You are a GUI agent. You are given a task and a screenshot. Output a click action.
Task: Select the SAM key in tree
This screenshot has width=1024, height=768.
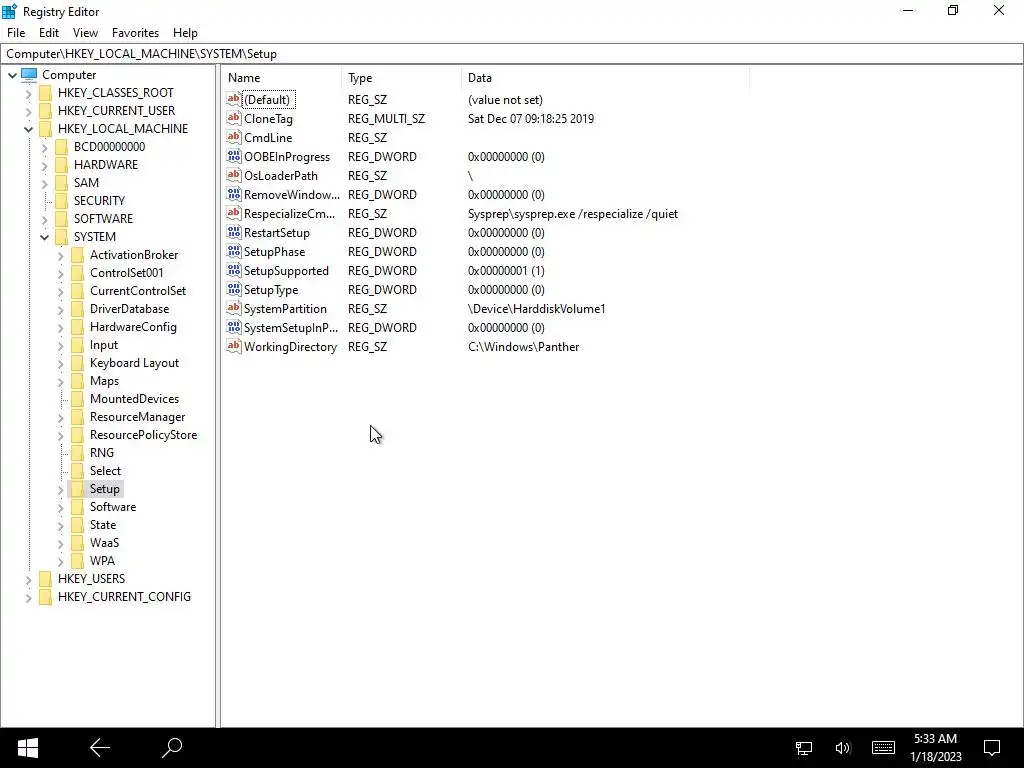click(86, 183)
